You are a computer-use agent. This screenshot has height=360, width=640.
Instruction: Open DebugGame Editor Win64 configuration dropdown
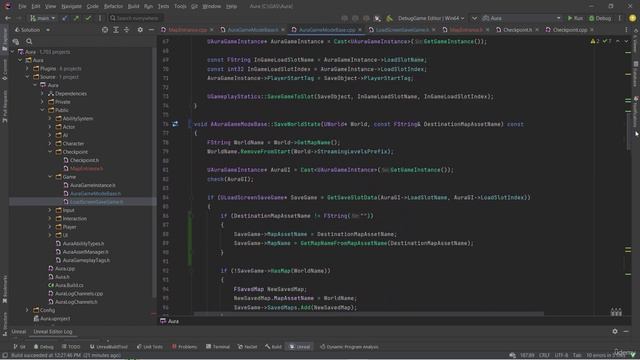[x=431, y=18]
